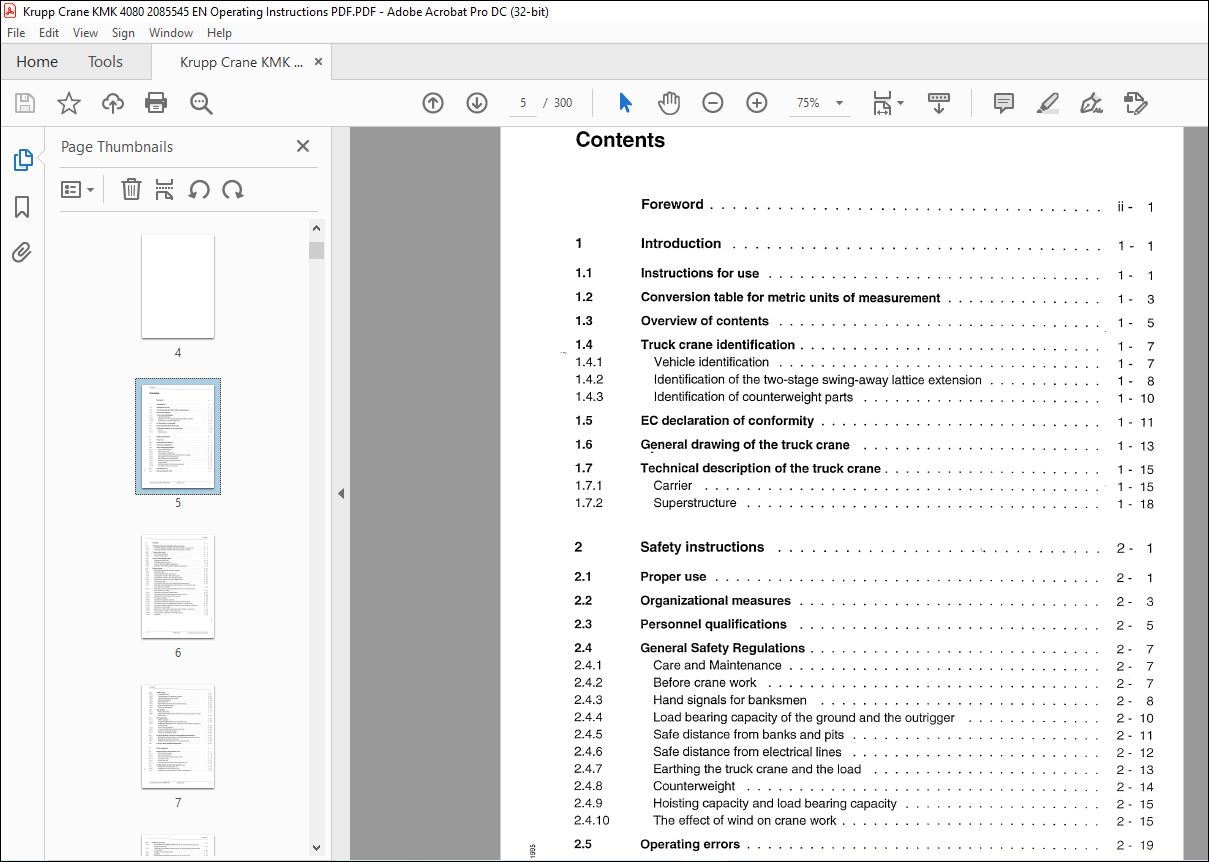Switch to the Tools tab
The width and height of the screenshot is (1209, 862).
105,62
